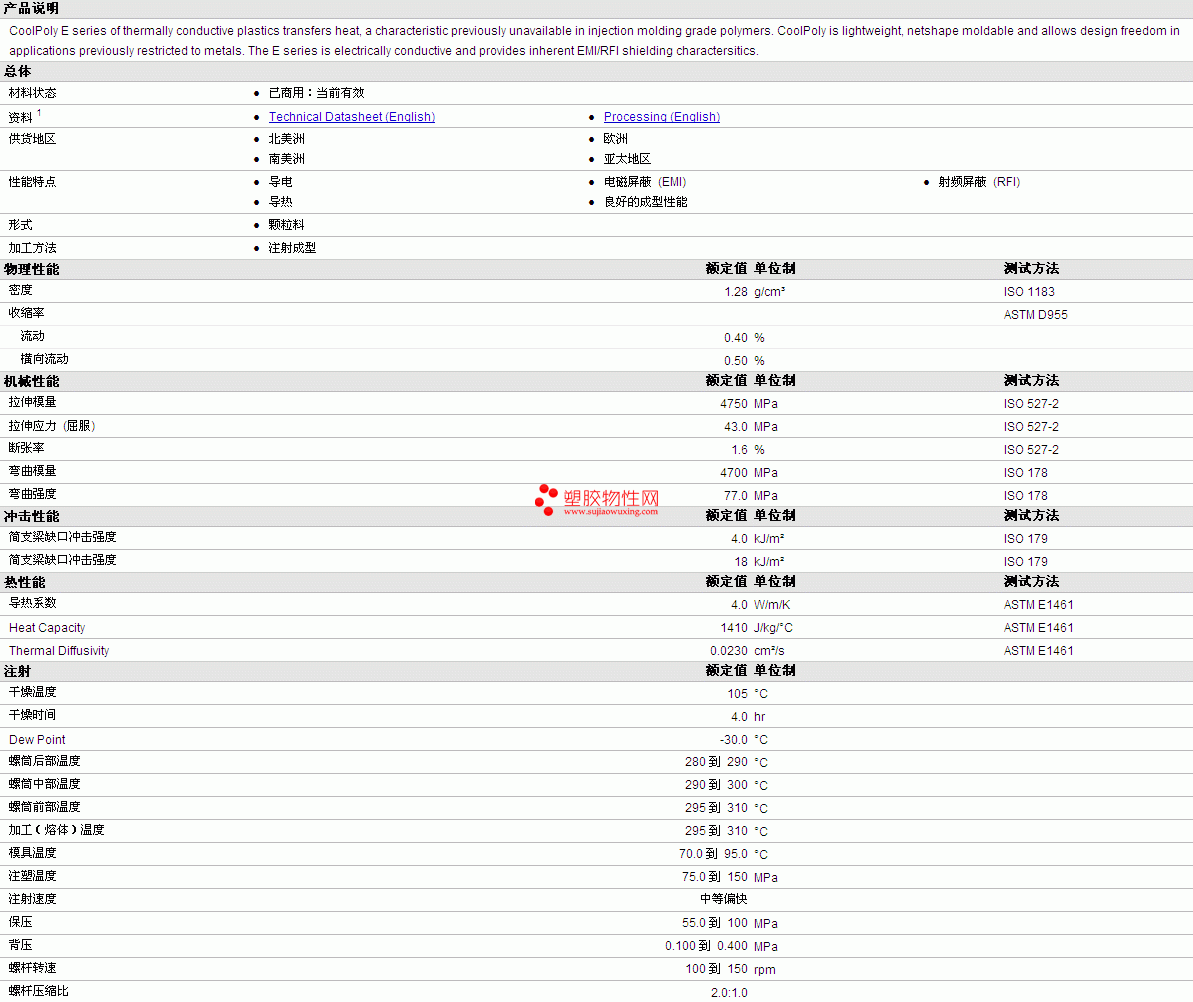Select the 螺筒后部温度 row label

pos(45,761)
